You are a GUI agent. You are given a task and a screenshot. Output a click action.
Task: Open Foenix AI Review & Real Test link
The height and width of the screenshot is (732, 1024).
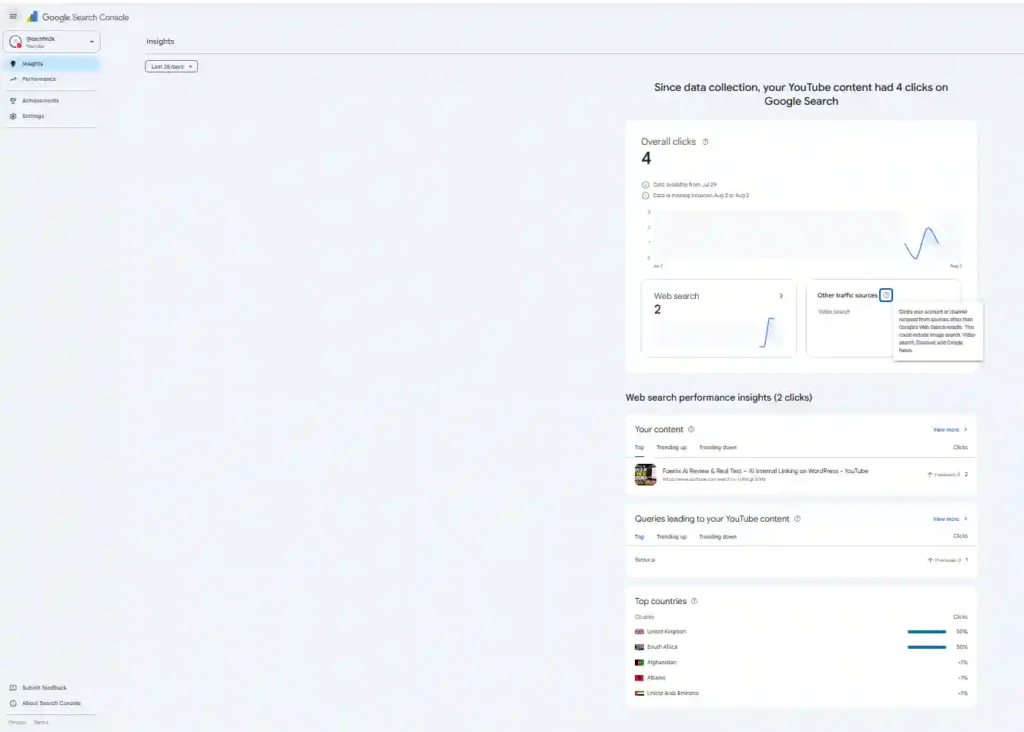(765, 471)
